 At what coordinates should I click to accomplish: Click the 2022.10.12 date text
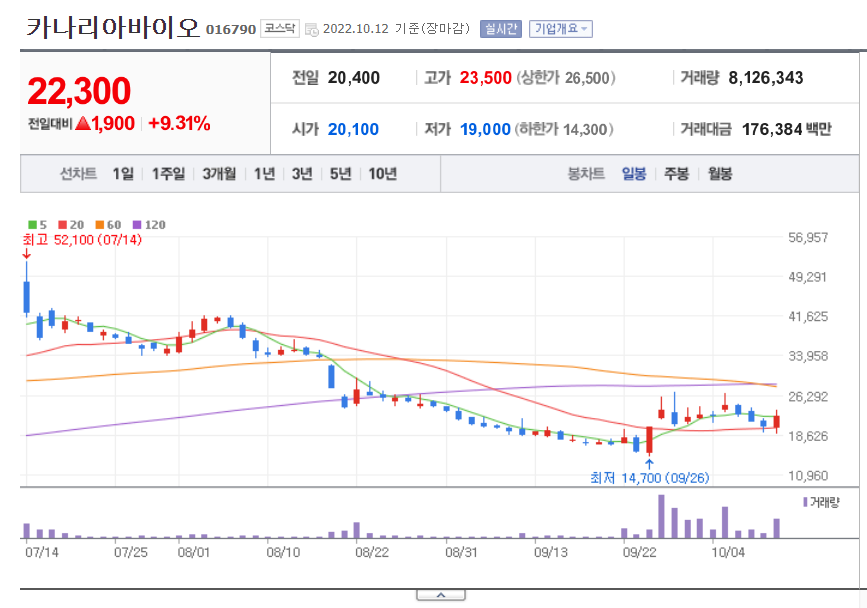pos(356,29)
